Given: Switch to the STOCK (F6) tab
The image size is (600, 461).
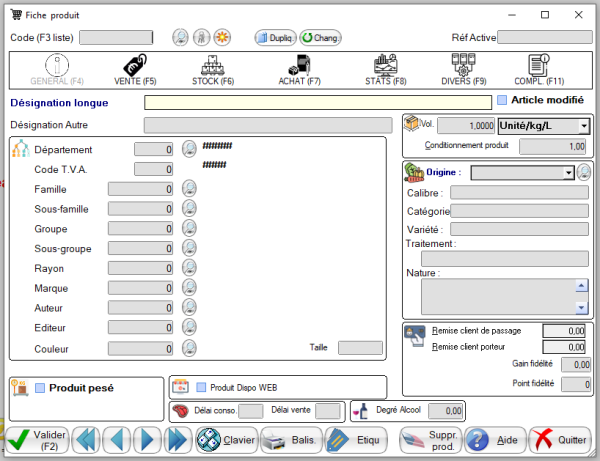Looking at the screenshot, I should coord(212,68).
